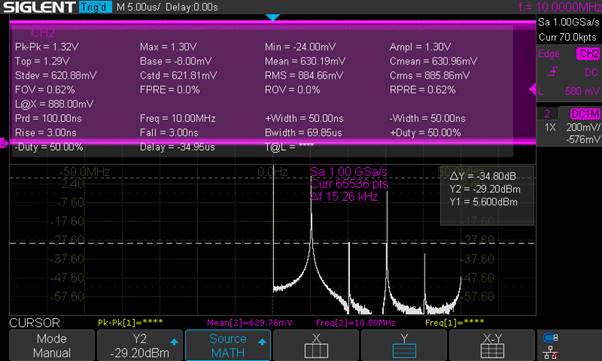Click the Bwidth = 69.85us measurement
Viewport: 602px width, 361px height.
pos(304,132)
